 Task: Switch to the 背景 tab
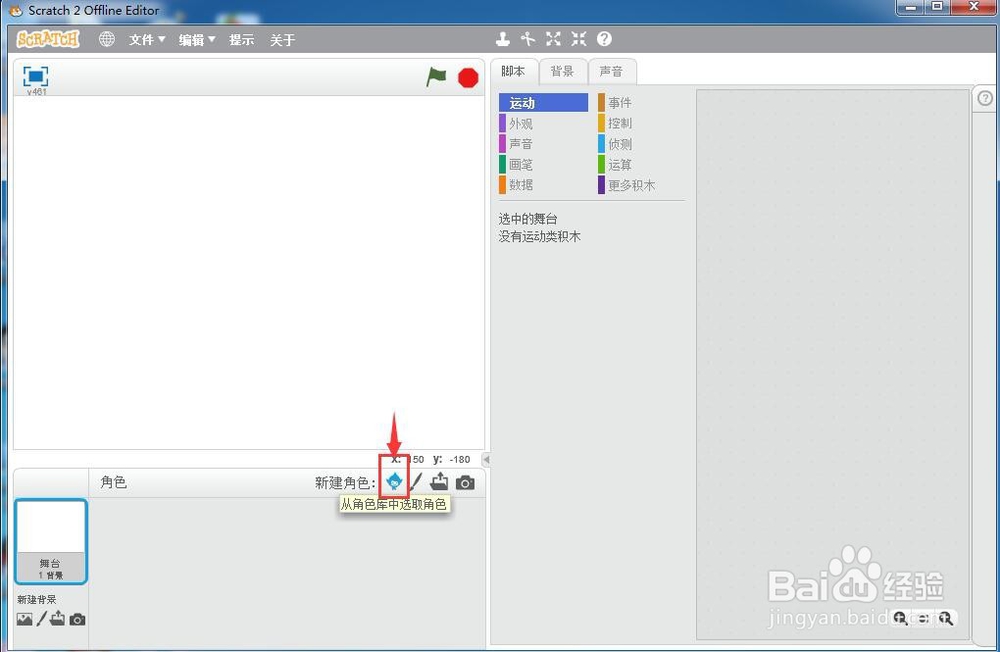pos(562,71)
